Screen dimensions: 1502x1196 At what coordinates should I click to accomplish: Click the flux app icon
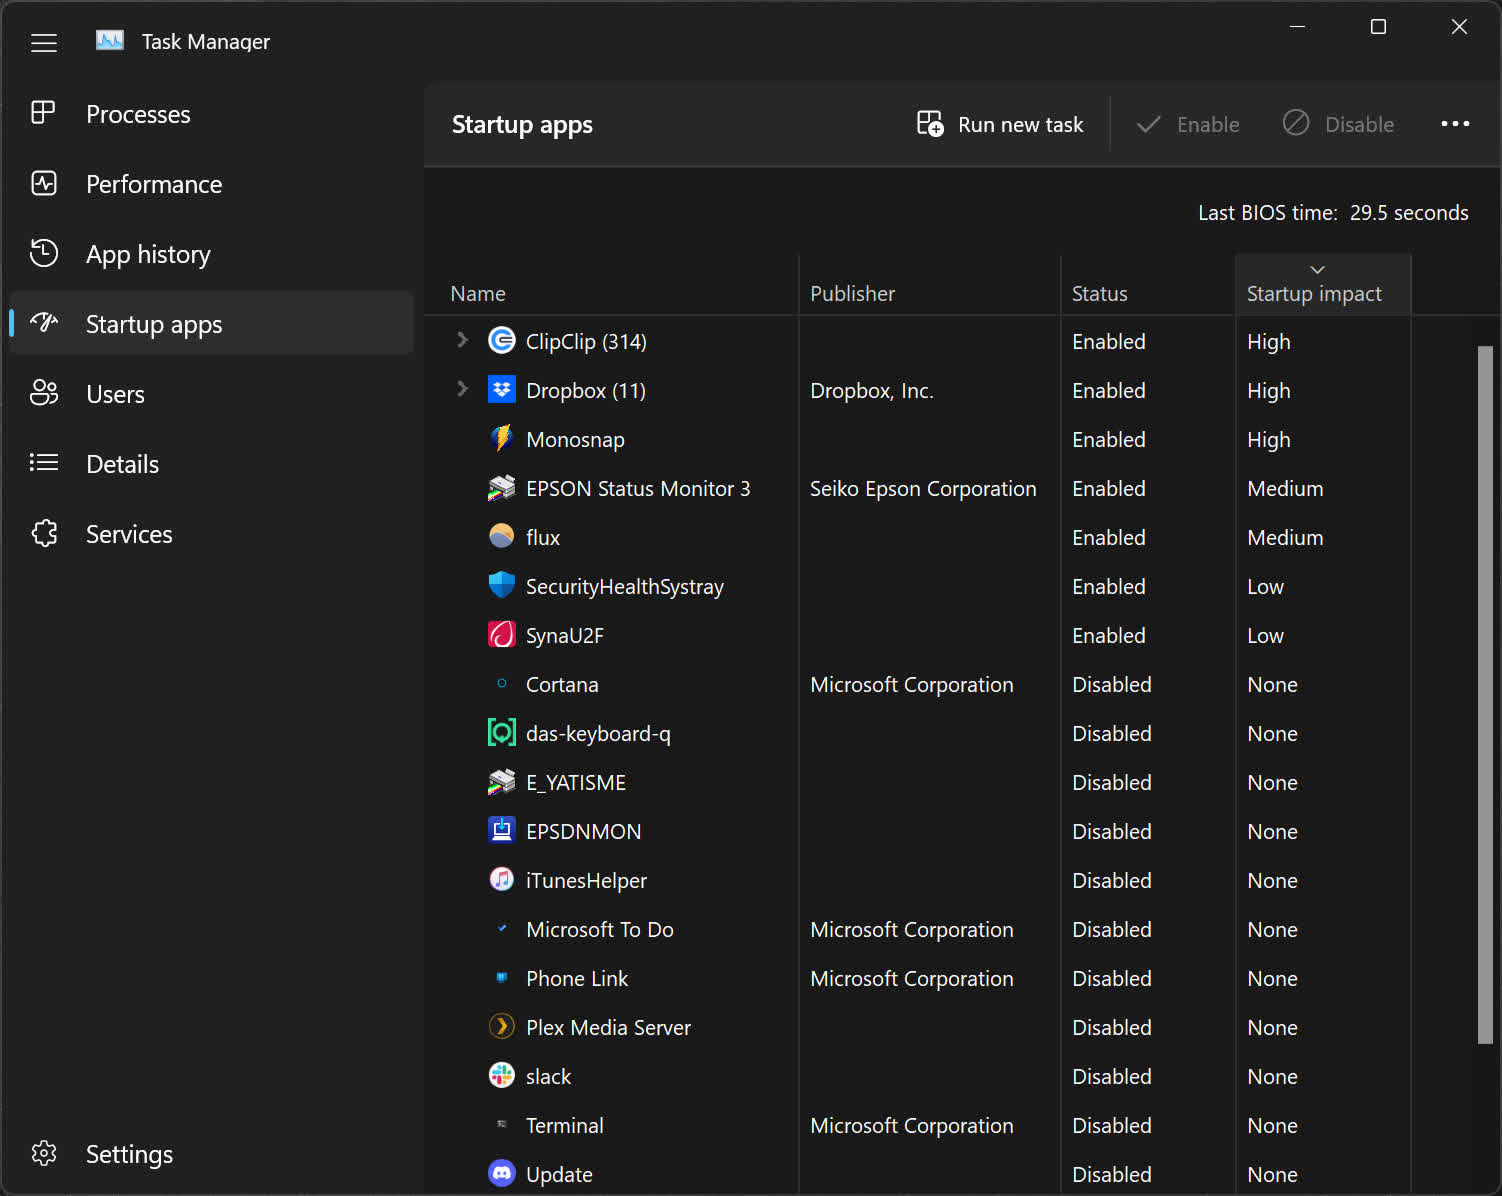tap(501, 537)
